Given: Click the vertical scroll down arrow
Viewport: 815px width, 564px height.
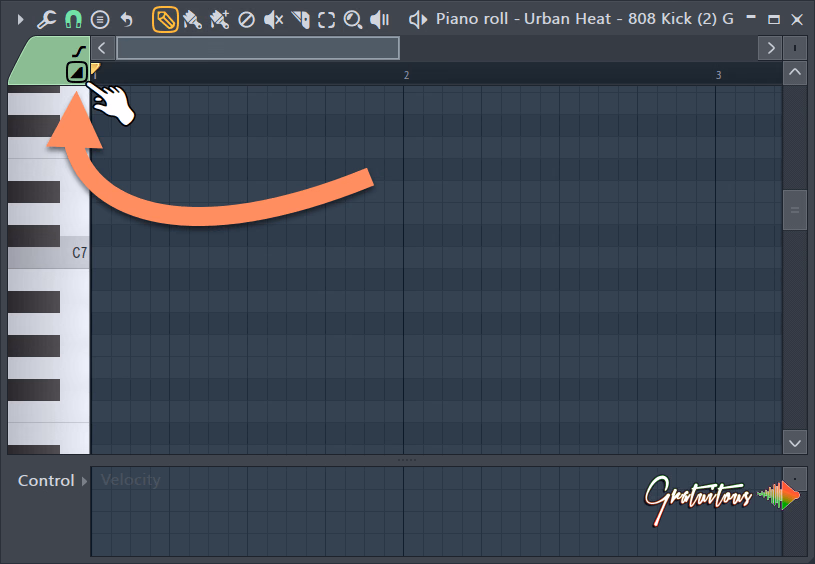Looking at the screenshot, I should click(795, 443).
